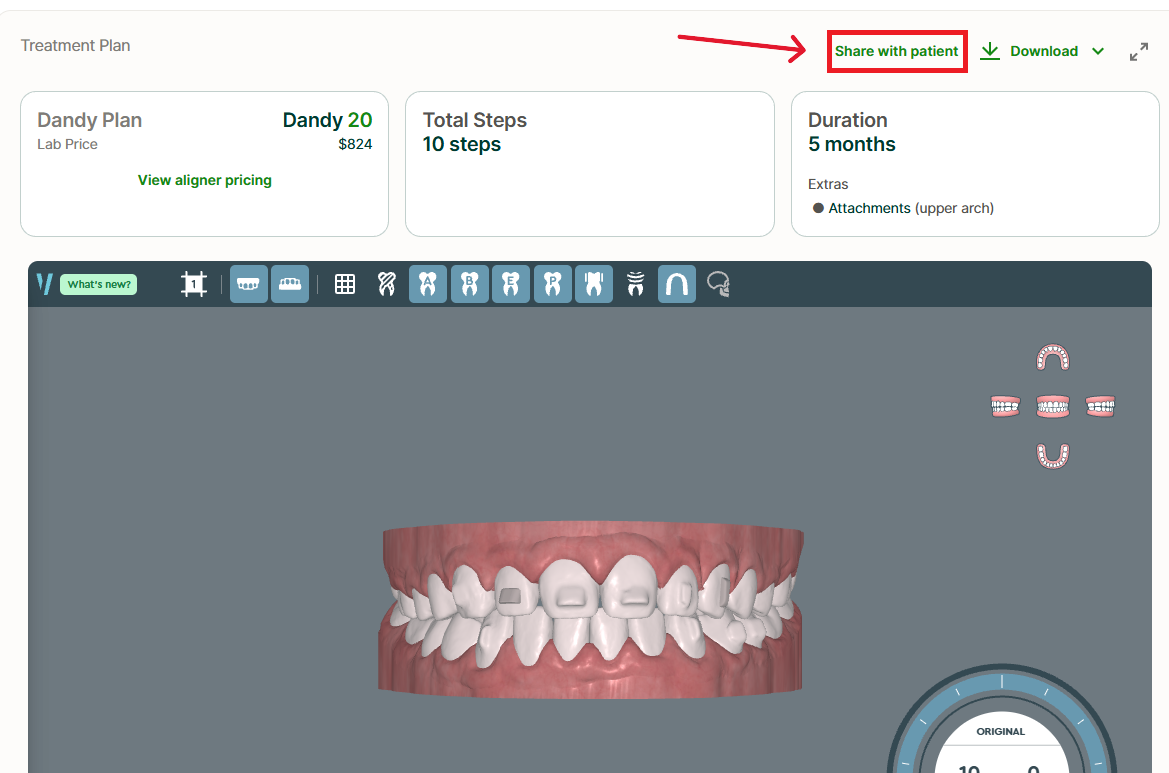Toggle the tooth with letter A

pos(428,284)
